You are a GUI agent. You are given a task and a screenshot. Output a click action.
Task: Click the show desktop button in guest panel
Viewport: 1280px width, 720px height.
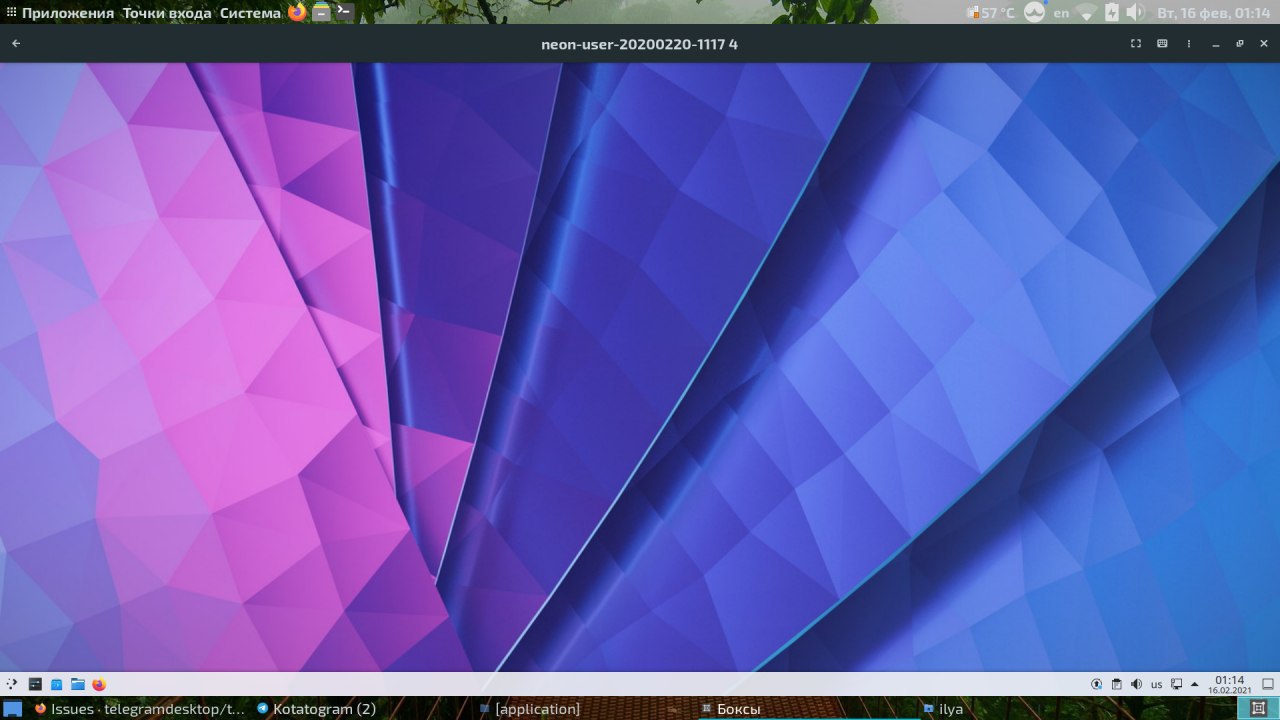1268,684
